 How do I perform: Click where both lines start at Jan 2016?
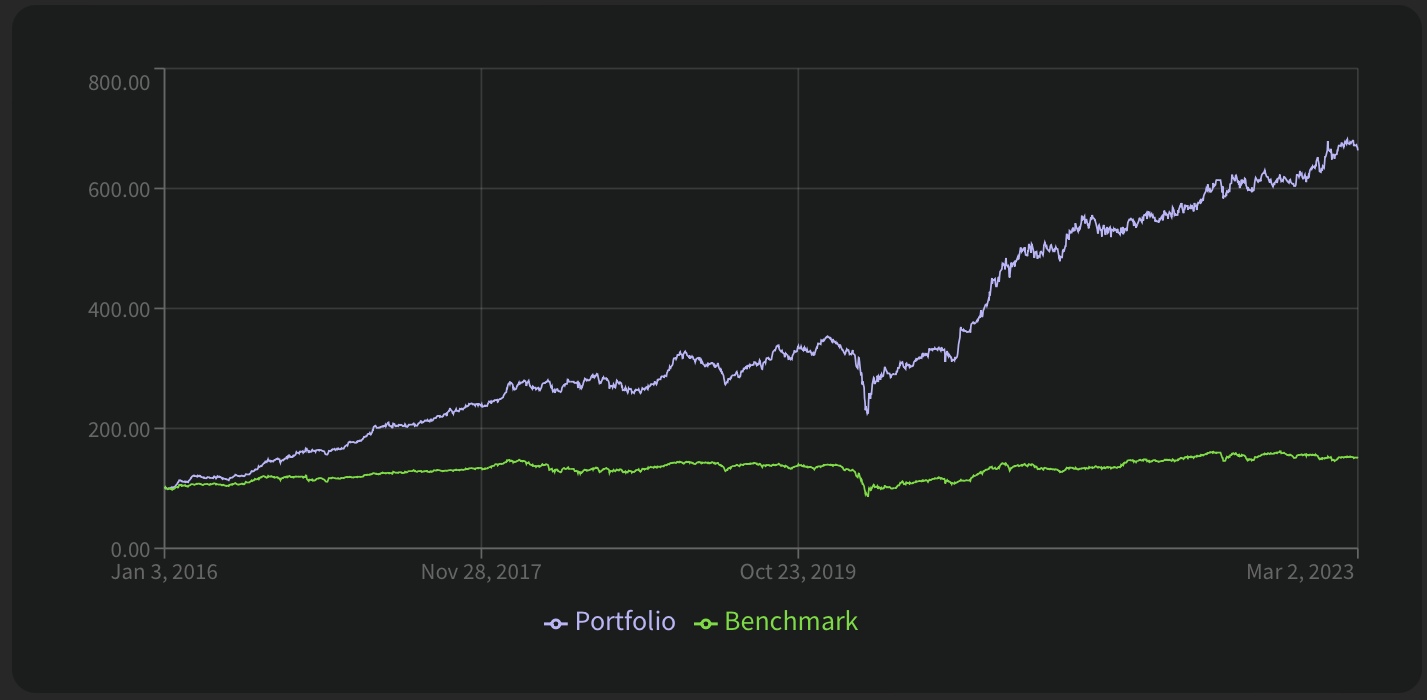click(x=166, y=488)
